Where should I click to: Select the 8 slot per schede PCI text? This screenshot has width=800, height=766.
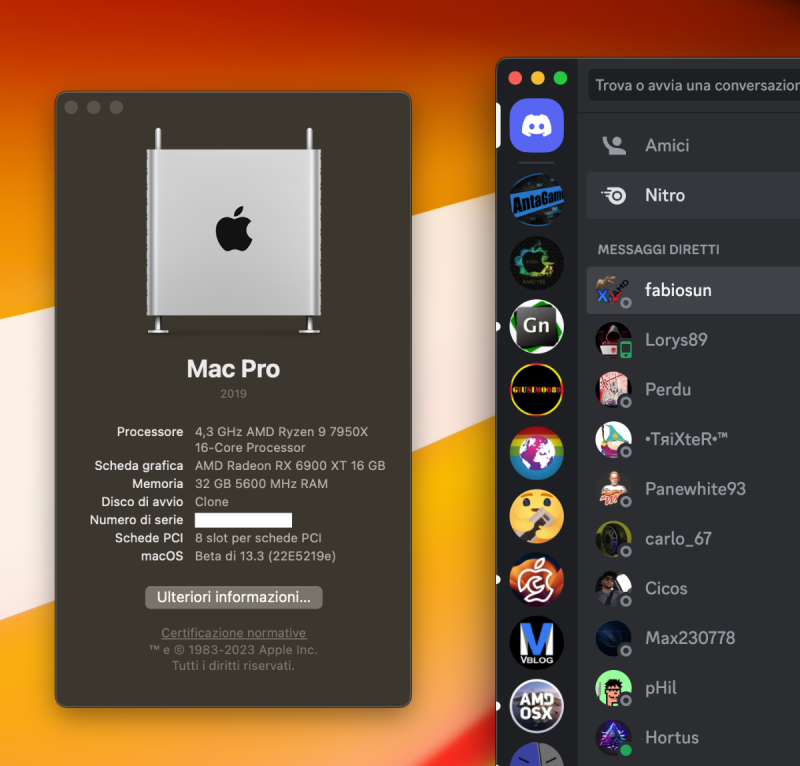(258, 538)
